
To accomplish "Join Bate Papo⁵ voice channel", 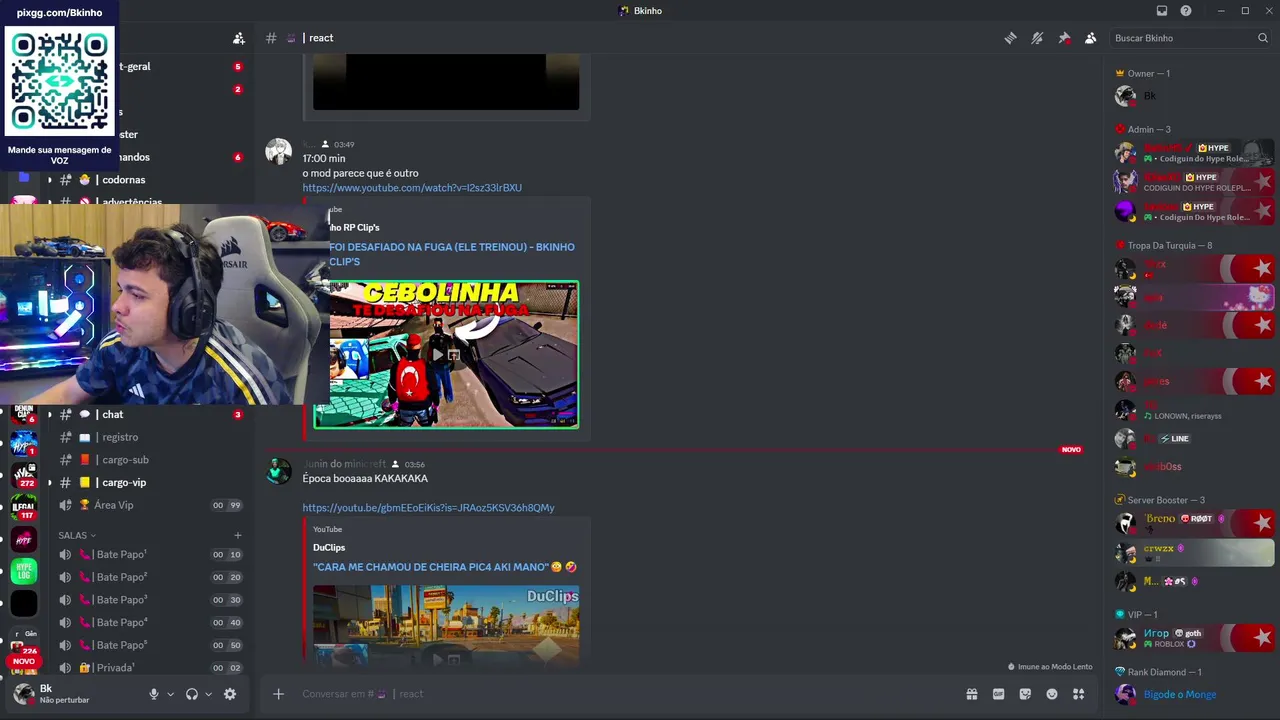I will pyautogui.click(x=150, y=645).
